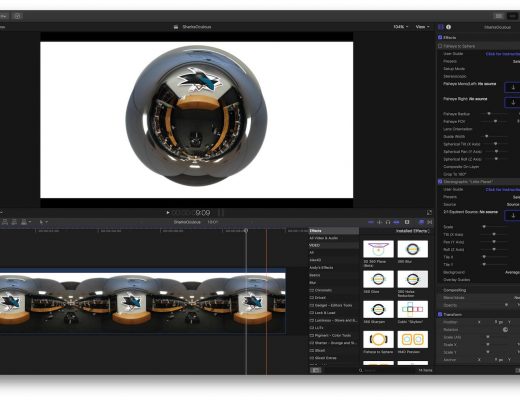Open the viewer zoom percentage dropdown

[x=401, y=27]
